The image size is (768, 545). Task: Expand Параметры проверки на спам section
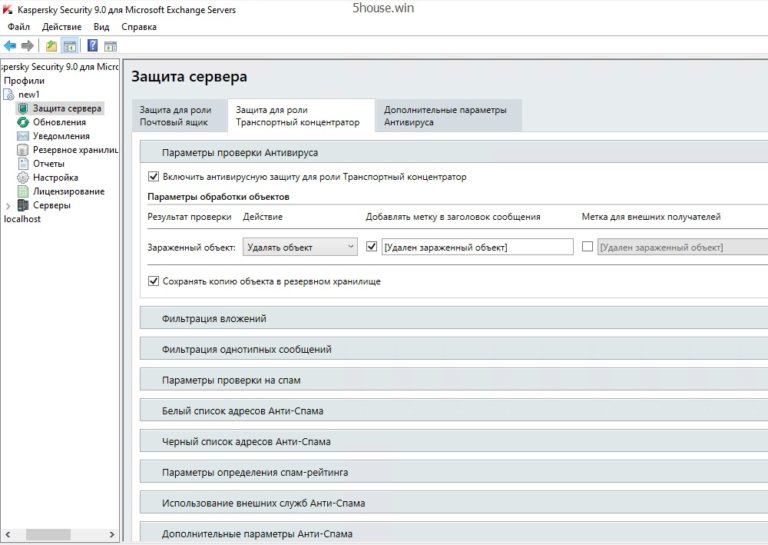pos(454,380)
